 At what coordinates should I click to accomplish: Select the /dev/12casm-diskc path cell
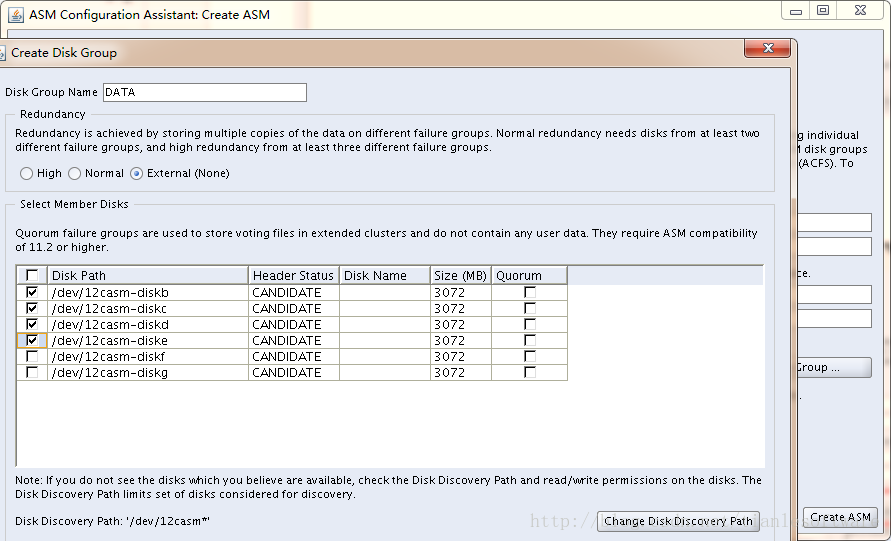148,309
